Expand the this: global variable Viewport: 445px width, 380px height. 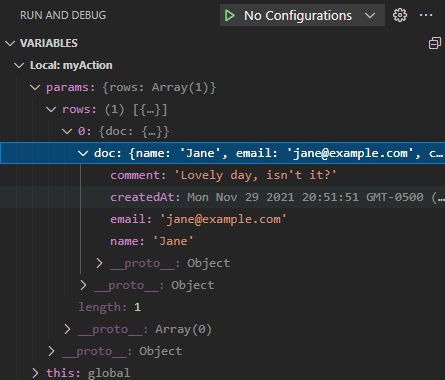tap(35, 373)
